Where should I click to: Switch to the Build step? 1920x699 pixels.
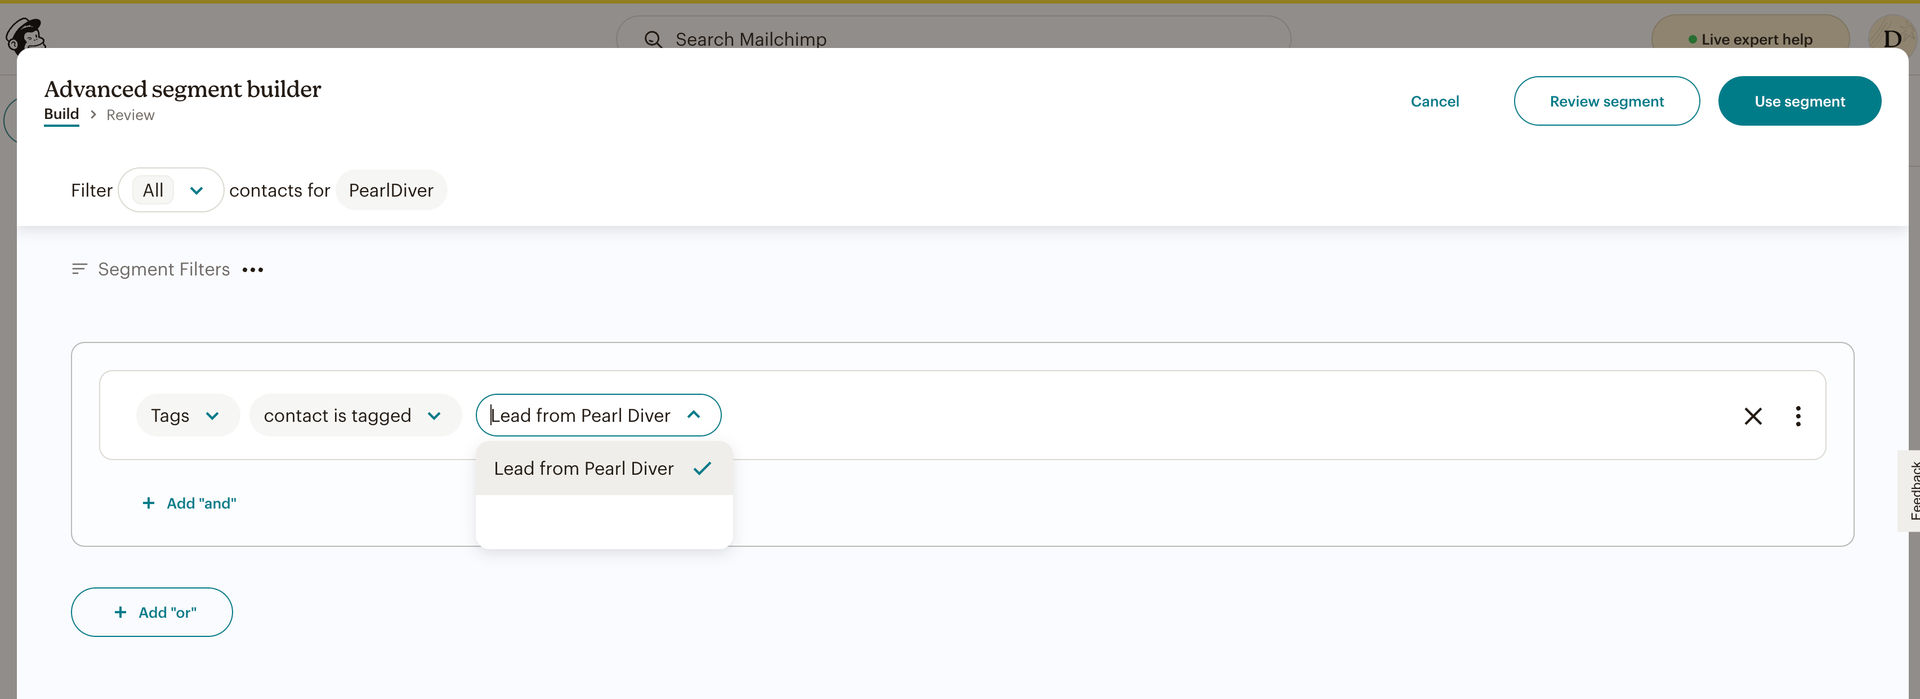coord(61,114)
